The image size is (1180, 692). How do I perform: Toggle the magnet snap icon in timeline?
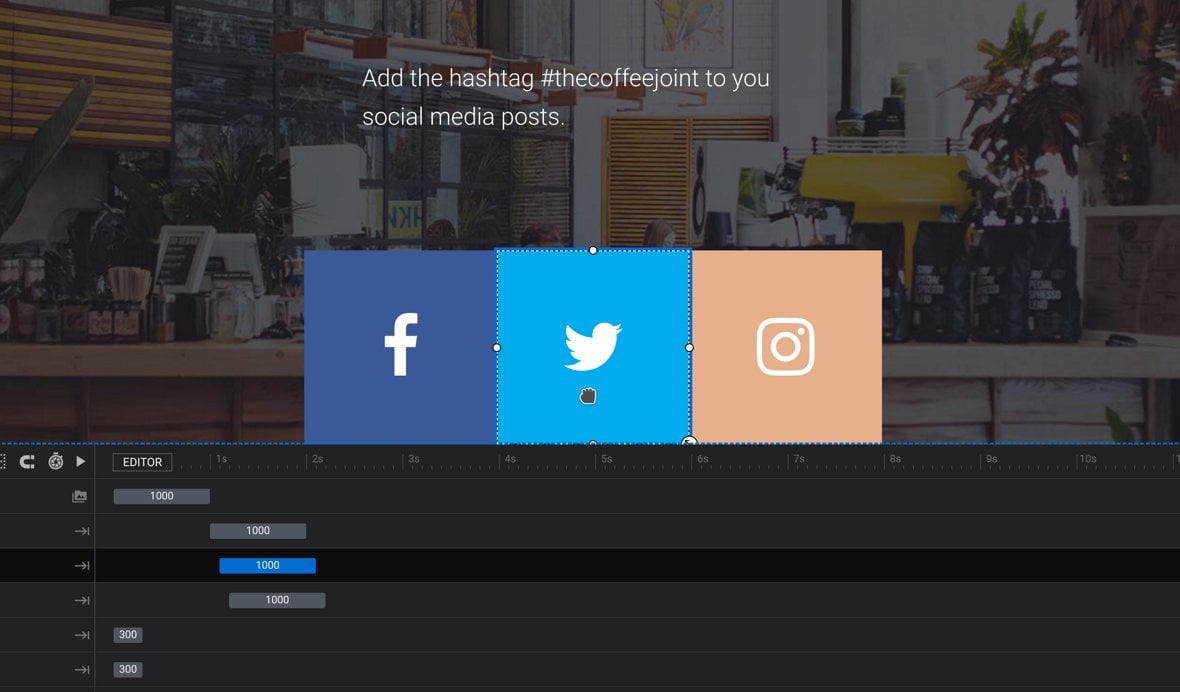click(27, 462)
